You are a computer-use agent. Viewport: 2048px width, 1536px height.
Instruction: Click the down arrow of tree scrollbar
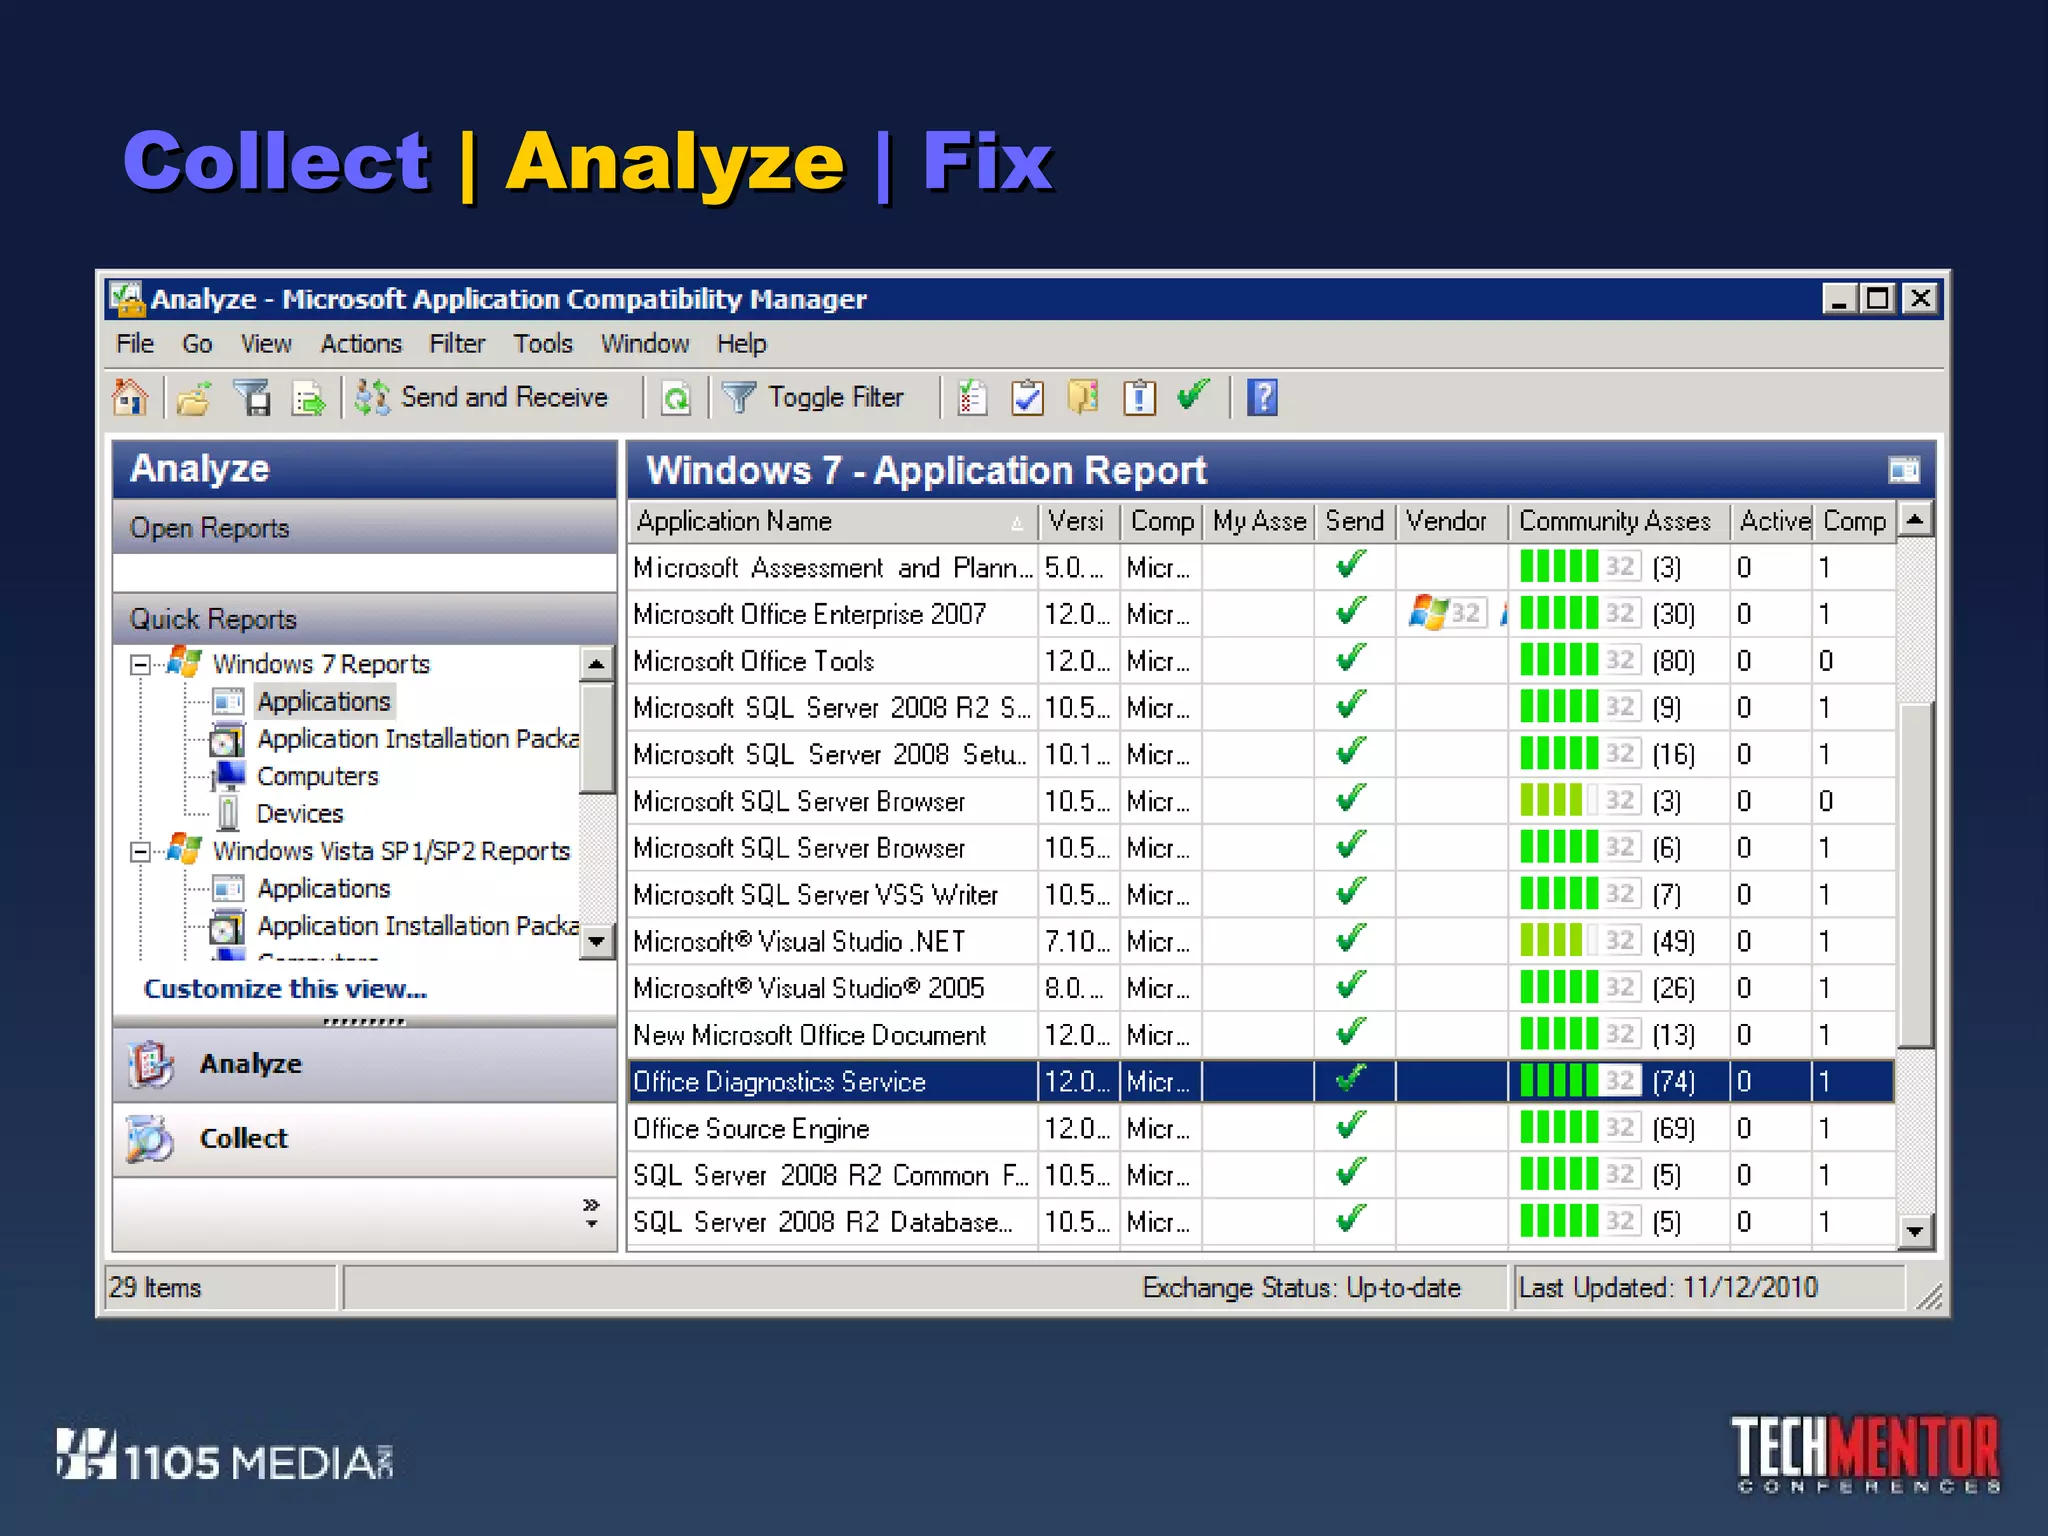pos(596,941)
